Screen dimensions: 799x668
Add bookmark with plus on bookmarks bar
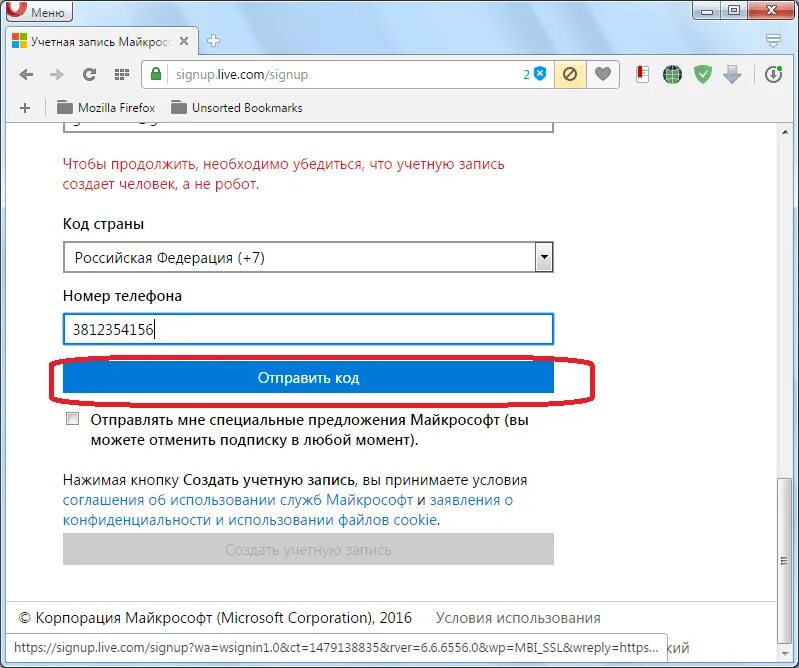tap(24, 108)
